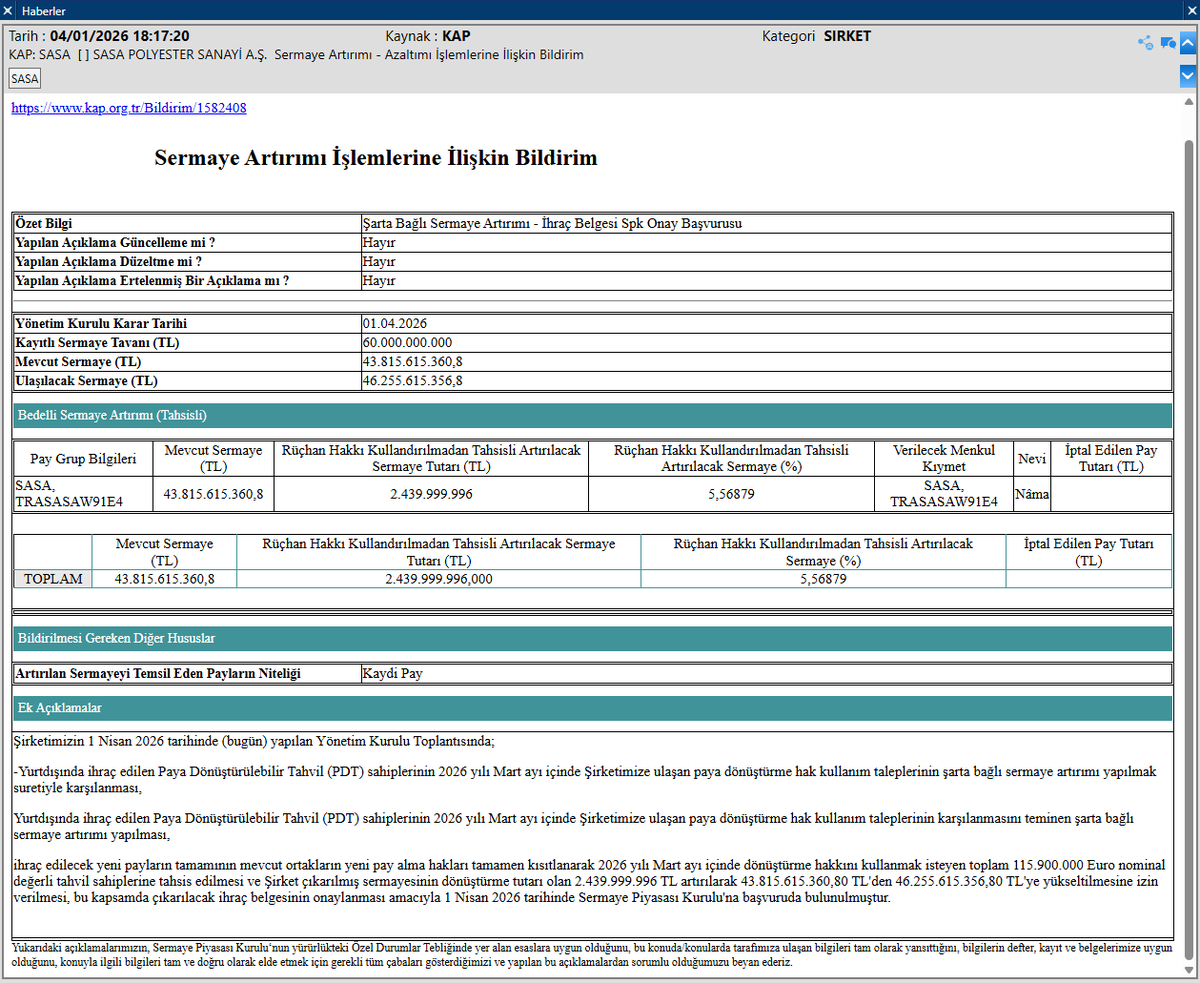Click 'Ulaşılacak Sermaye (TL)' label
Image resolution: width=1200 pixels, height=983 pixels.
pos(87,381)
